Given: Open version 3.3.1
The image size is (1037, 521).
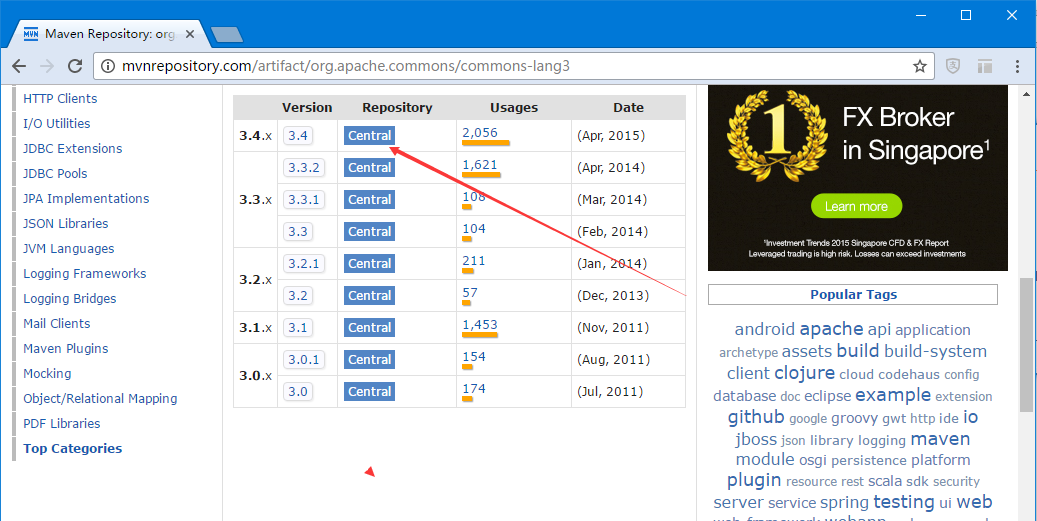Looking at the screenshot, I should point(304,200).
